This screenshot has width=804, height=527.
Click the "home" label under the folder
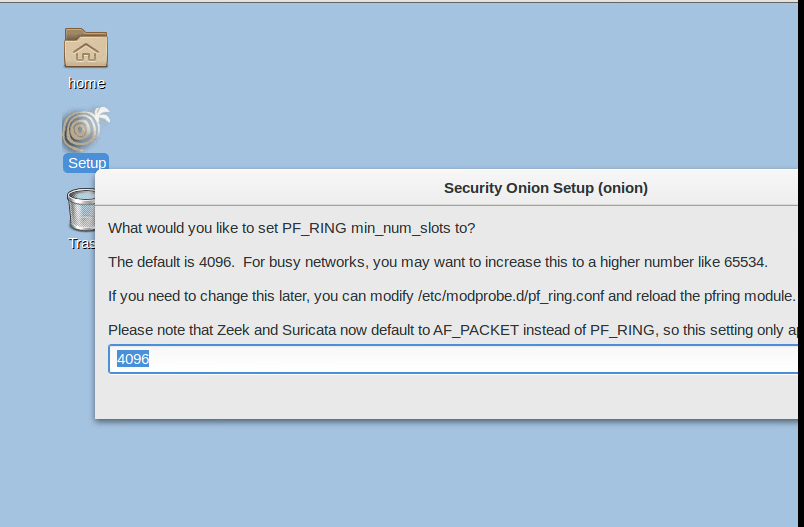pyautogui.click(x=87, y=84)
